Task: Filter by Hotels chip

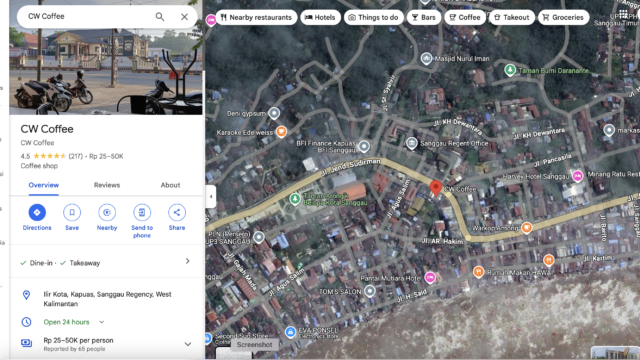Action: [x=320, y=17]
